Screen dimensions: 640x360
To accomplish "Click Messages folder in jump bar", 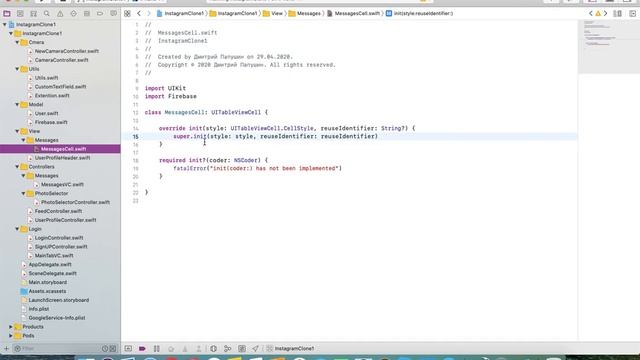I will click(x=304, y=13).
